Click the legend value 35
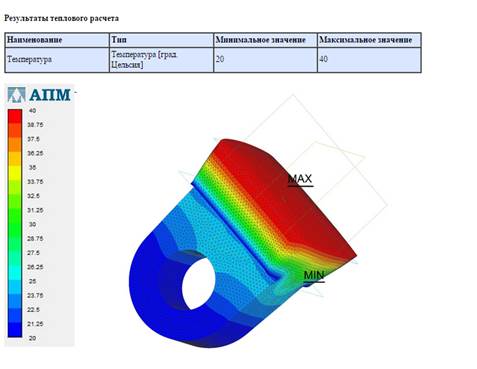The image size is (477, 369). [x=32, y=167]
